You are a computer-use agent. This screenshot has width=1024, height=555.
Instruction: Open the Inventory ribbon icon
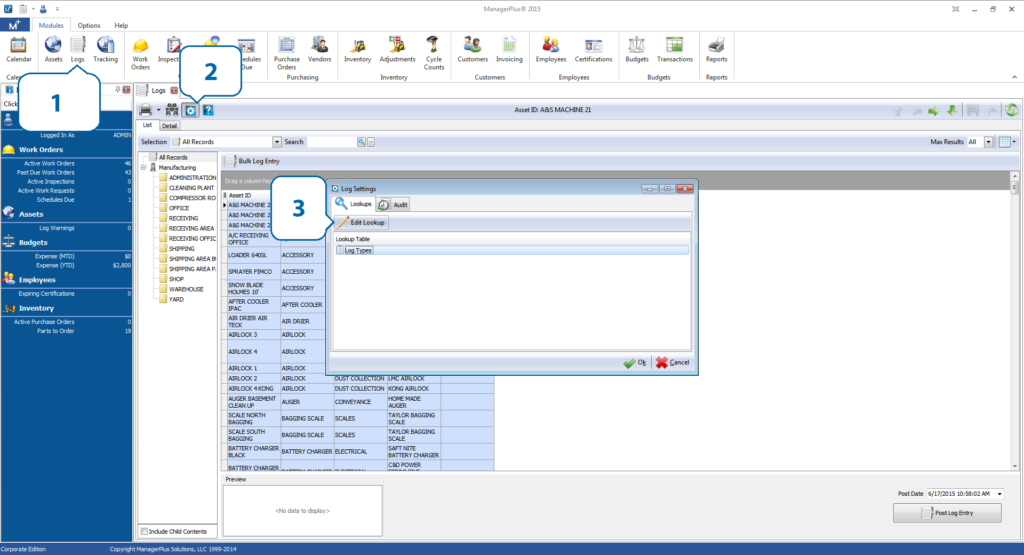pos(357,50)
